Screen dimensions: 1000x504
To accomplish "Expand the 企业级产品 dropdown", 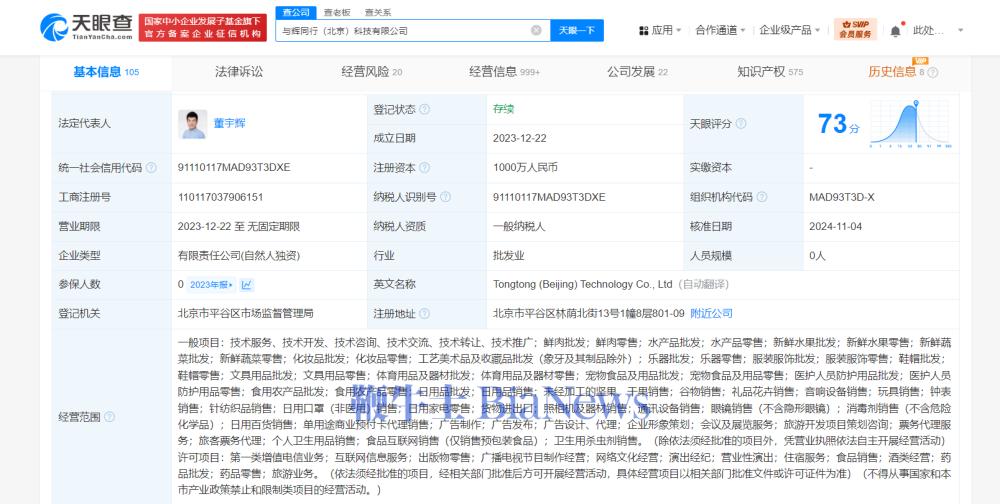I will click(818, 30).
